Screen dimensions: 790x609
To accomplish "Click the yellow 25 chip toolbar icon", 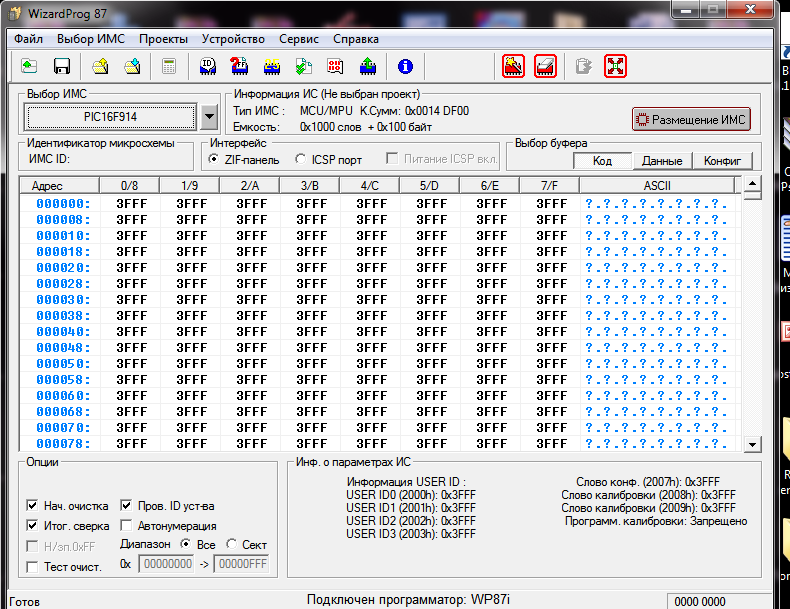I will (x=272, y=66).
